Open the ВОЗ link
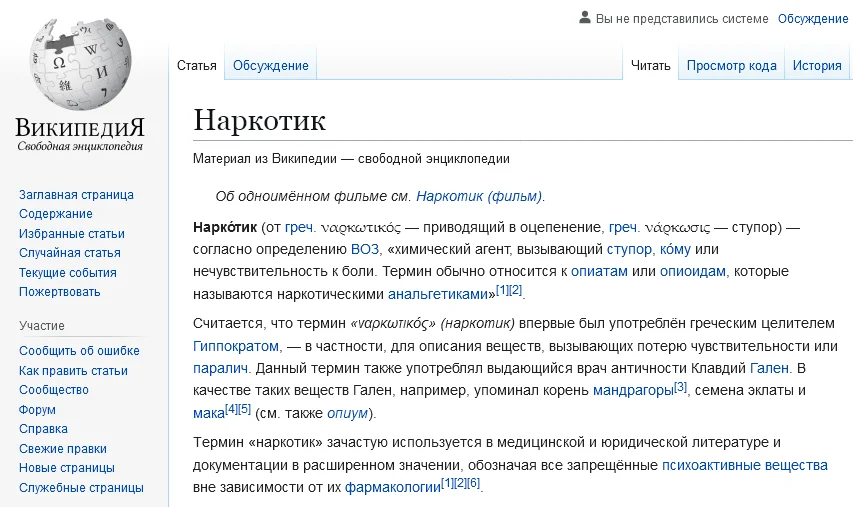This screenshot has width=853, height=507. click(x=364, y=249)
